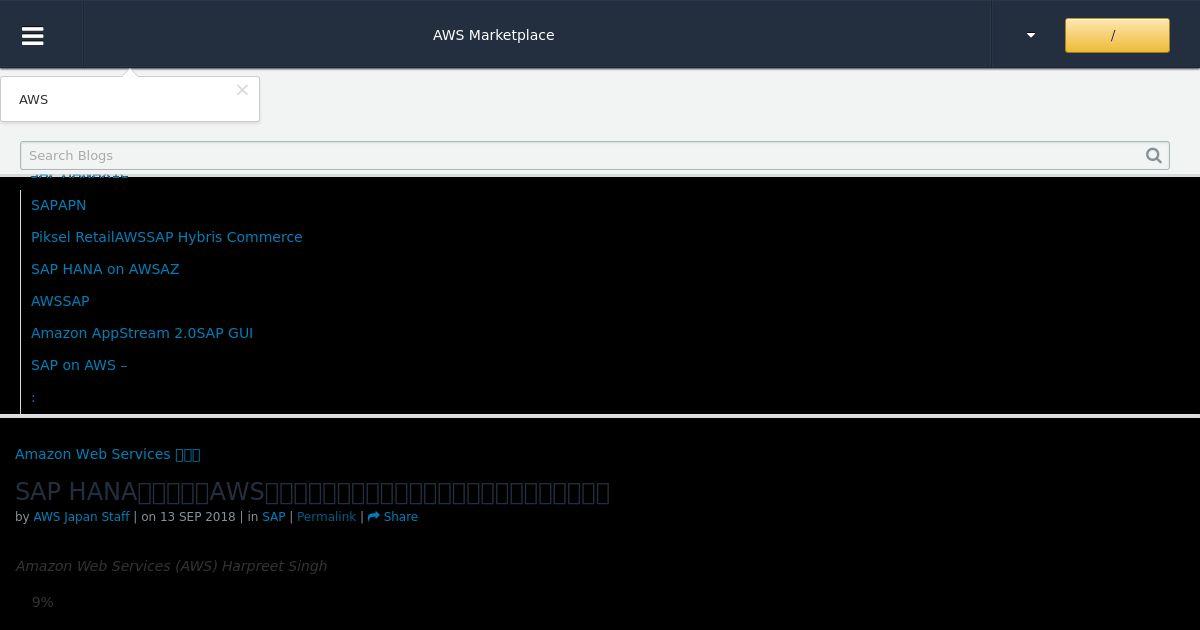The image size is (1200, 630).
Task: Open the SAP on AWS – link
Action: click(x=79, y=365)
